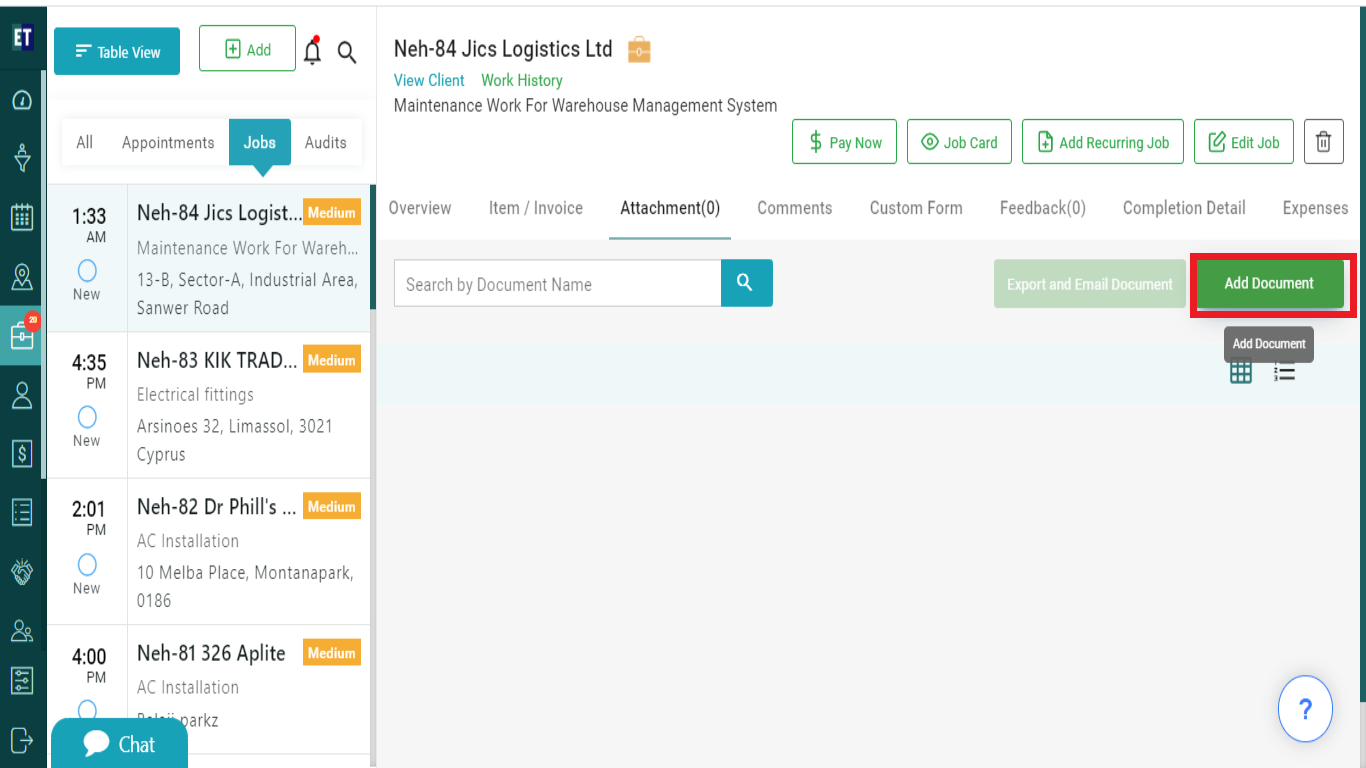Open the ET logo home icon
Image resolution: width=1366 pixels, height=768 pixels.
click(x=22, y=38)
